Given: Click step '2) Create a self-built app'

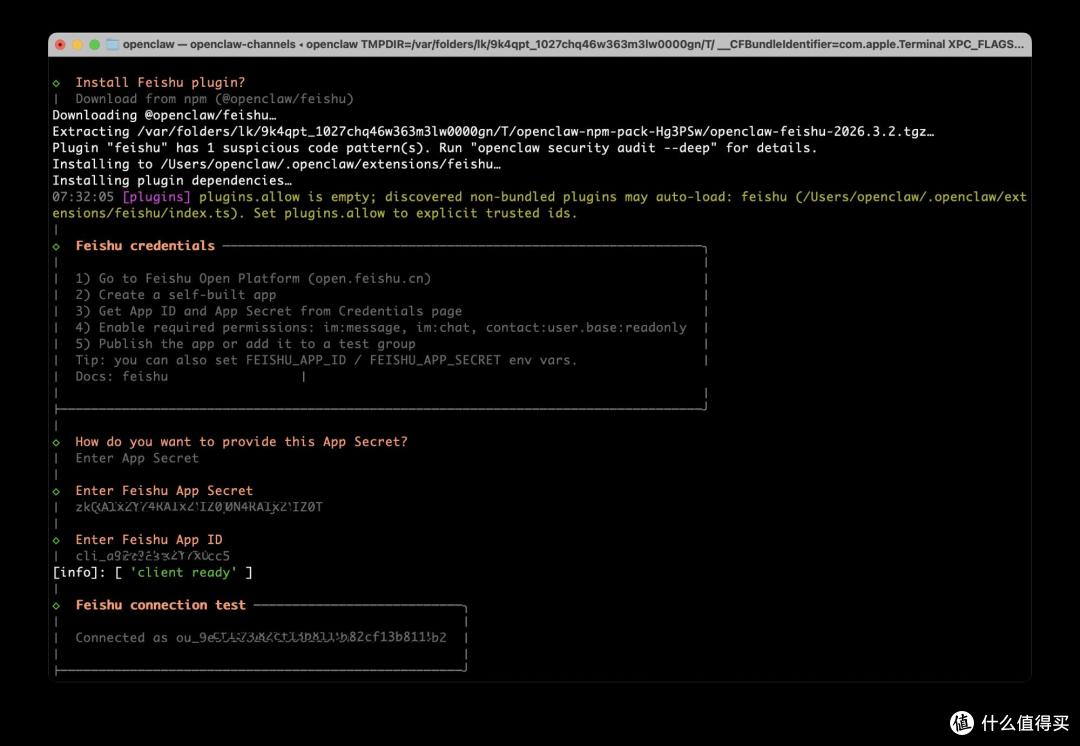Looking at the screenshot, I should pyautogui.click(x=176, y=295).
